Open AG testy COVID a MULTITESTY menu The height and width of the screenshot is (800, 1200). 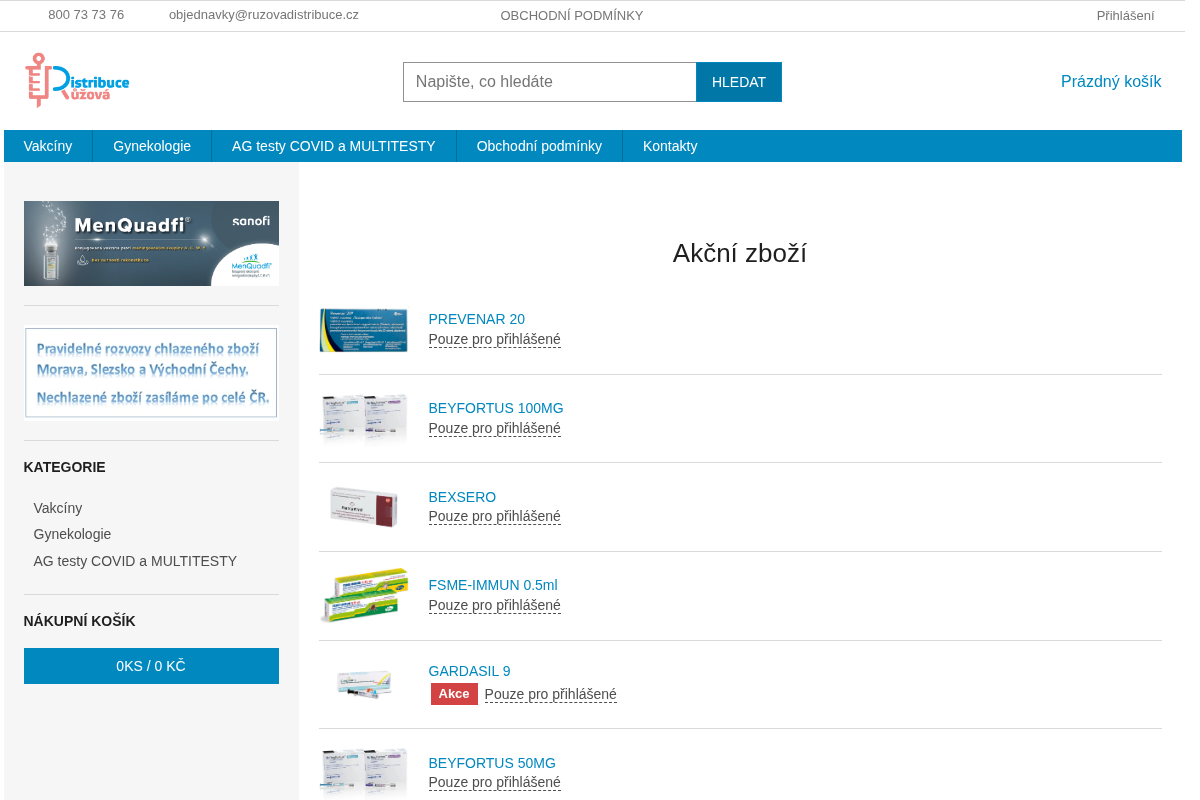pos(334,146)
